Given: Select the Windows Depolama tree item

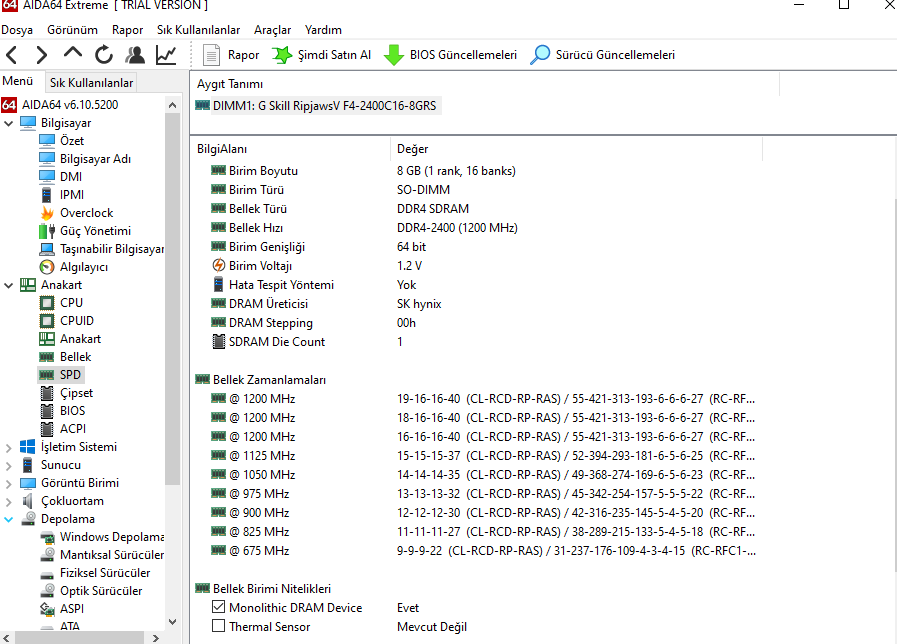Looking at the screenshot, I should (112, 537).
